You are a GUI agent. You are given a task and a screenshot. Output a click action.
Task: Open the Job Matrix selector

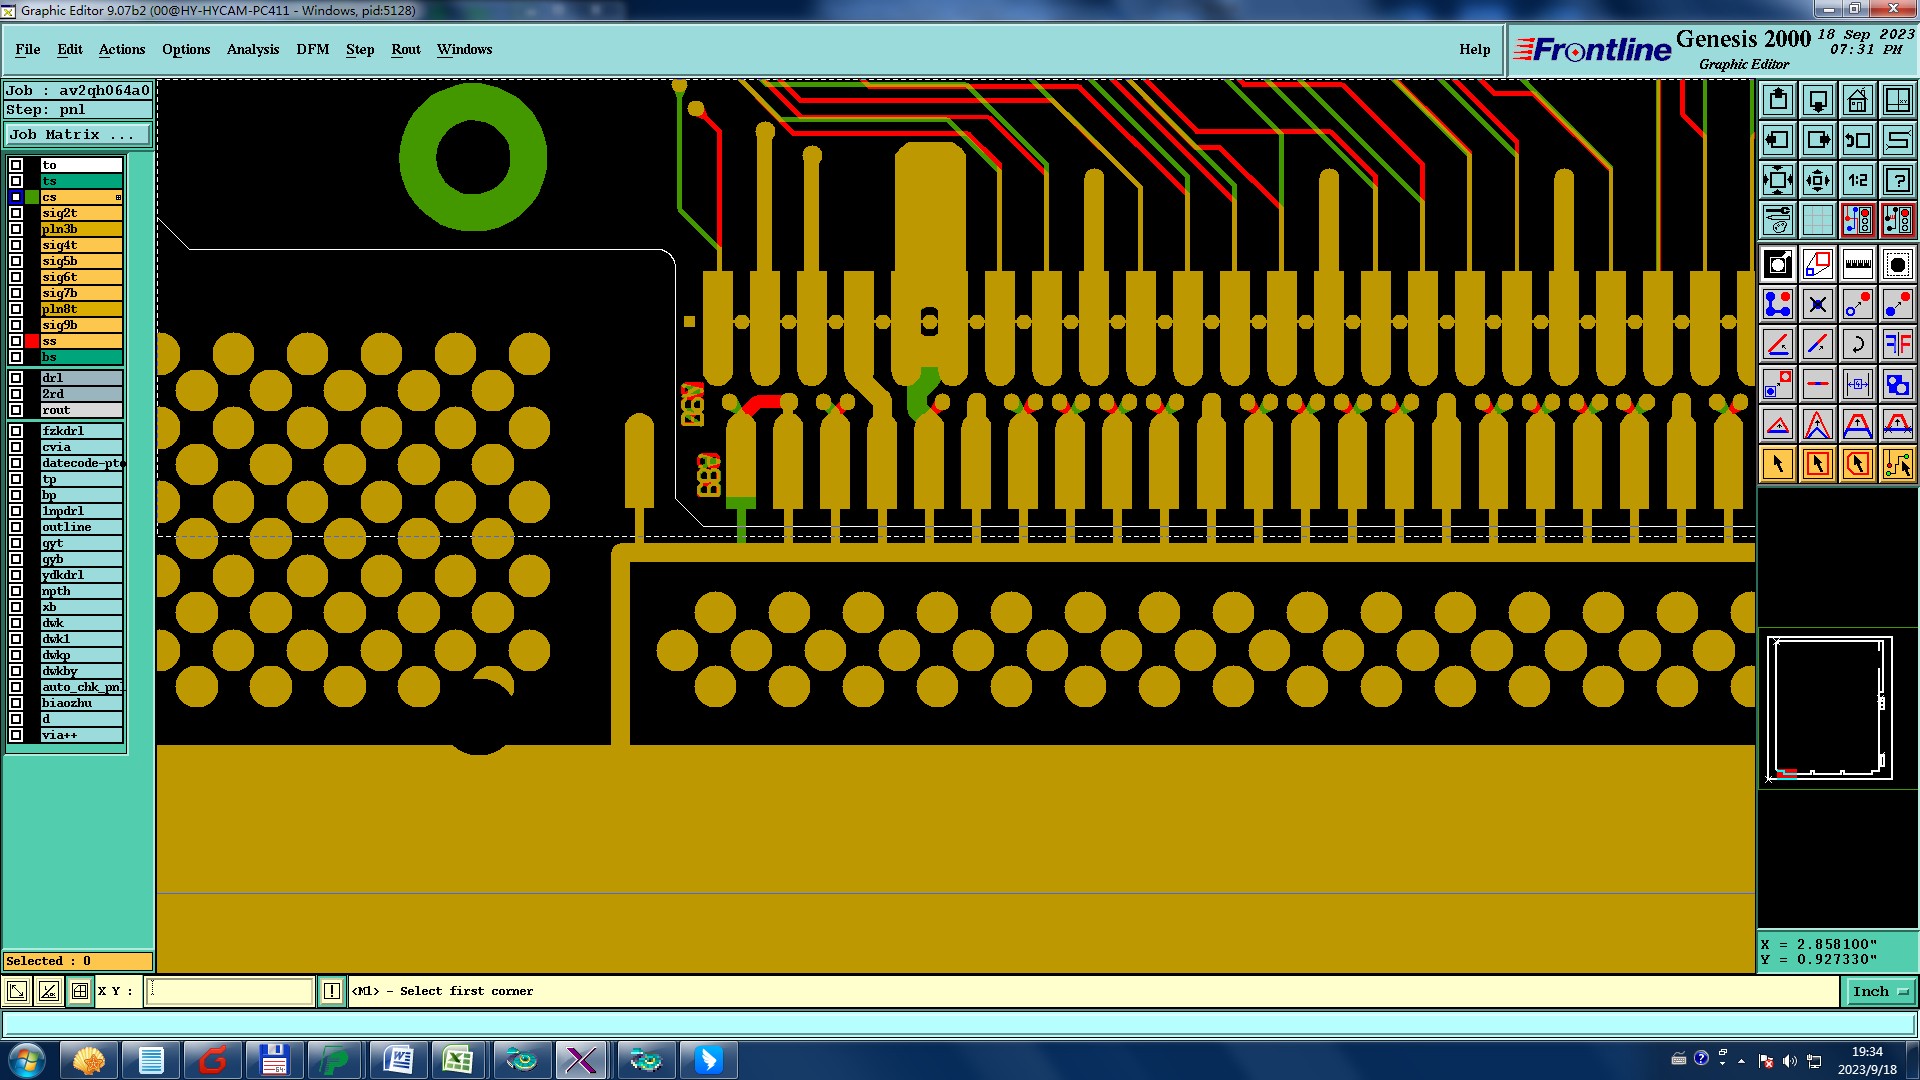pyautogui.click(x=77, y=134)
